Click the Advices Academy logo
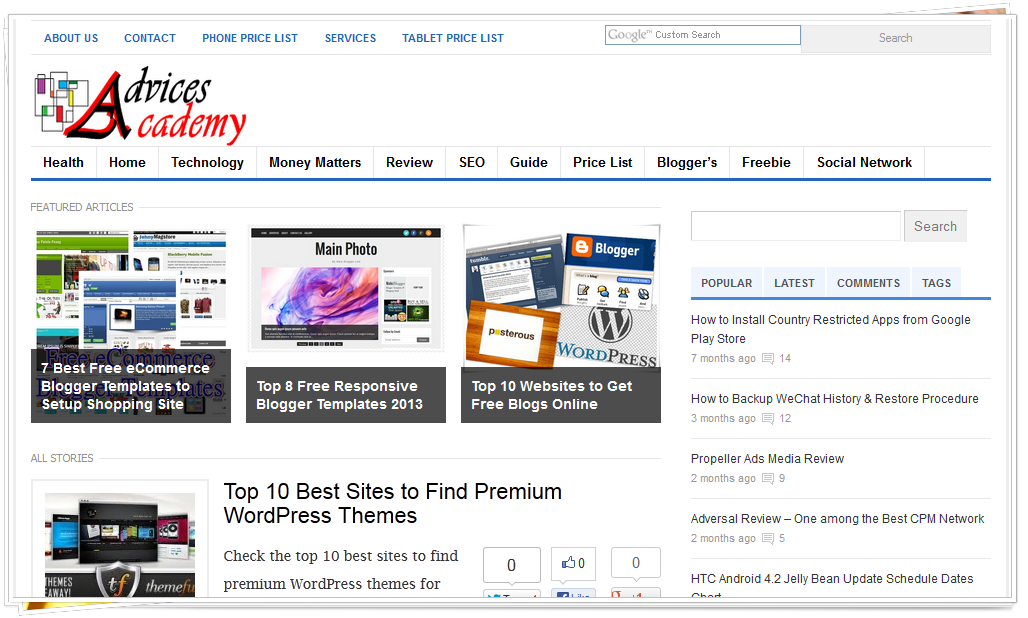The width and height of the screenshot is (1028, 618). click(x=140, y=106)
